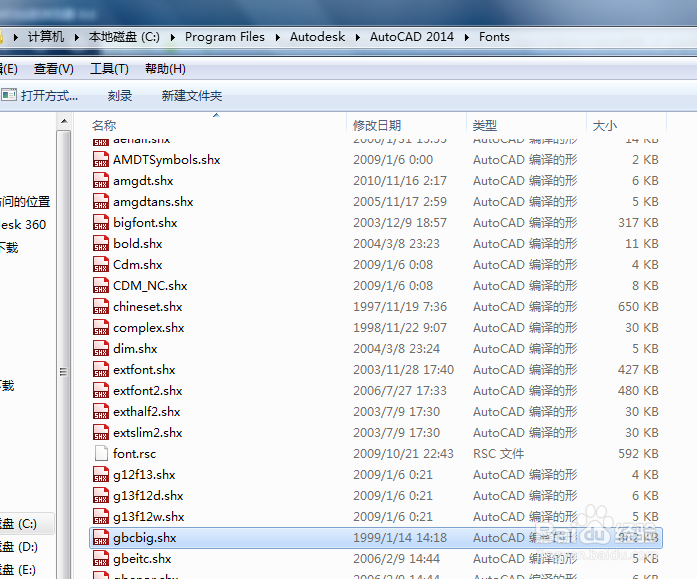
Task: Click the 新建文件夹 button
Action: pos(192,96)
